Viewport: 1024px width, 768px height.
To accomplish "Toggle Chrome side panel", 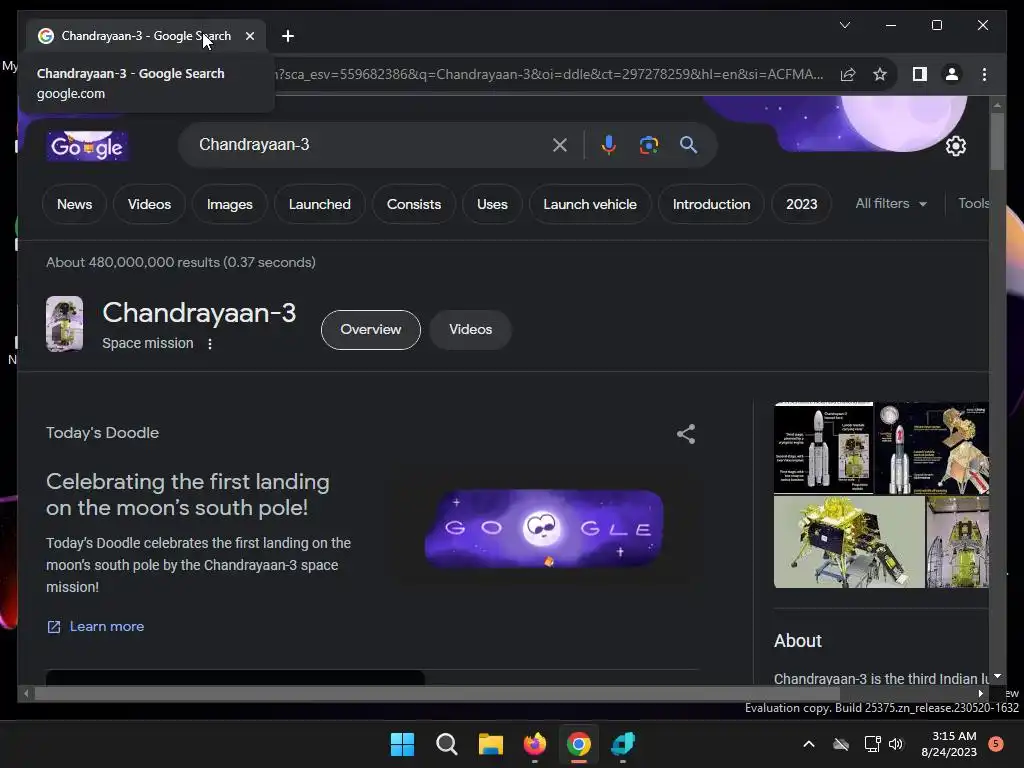I will [x=920, y=74].
